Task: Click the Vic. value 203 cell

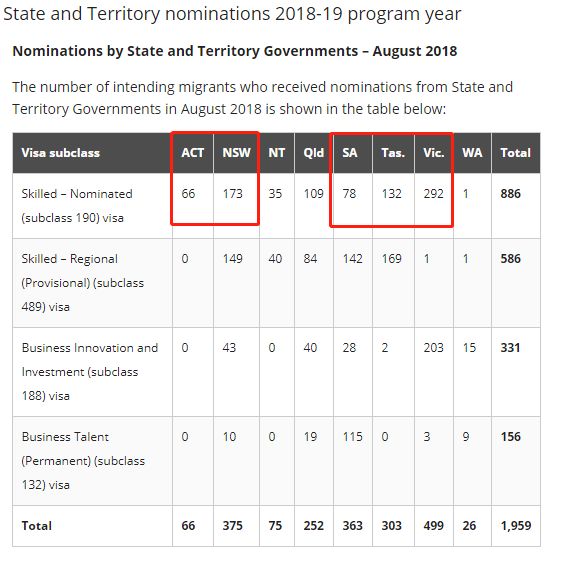Action: (434, 348)
